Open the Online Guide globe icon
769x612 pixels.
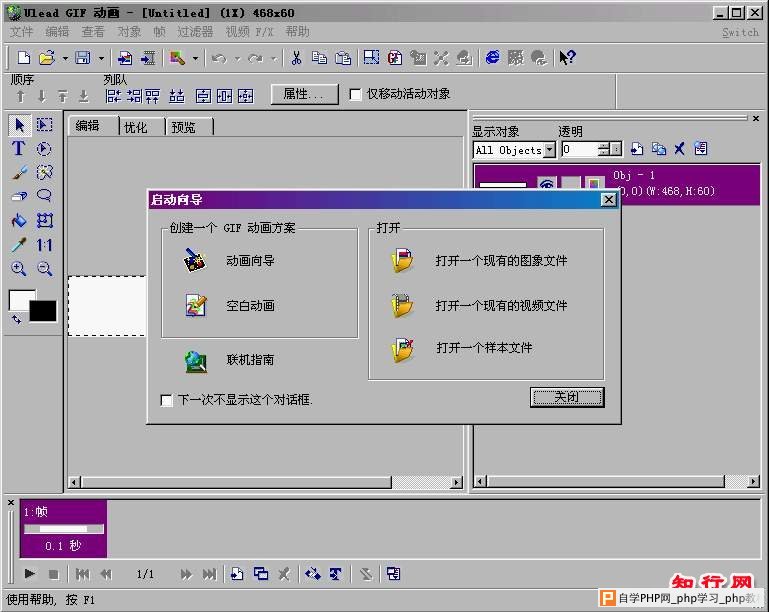[x=196, y=362]
